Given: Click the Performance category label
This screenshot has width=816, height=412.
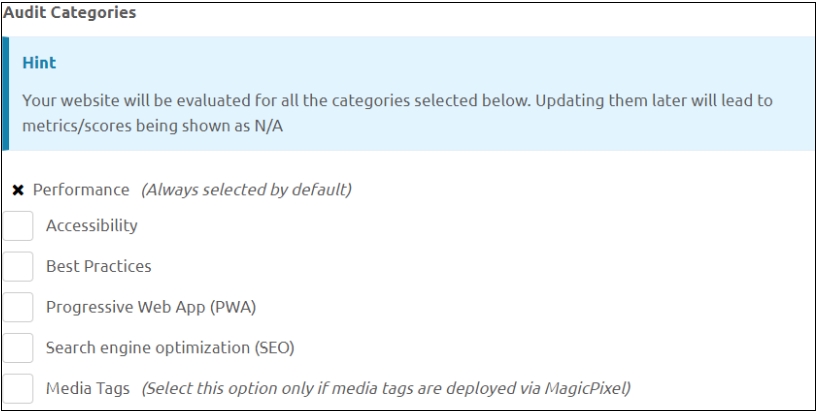Looking at the screenshot, I should pyautogui.click(x=82, y=190).
